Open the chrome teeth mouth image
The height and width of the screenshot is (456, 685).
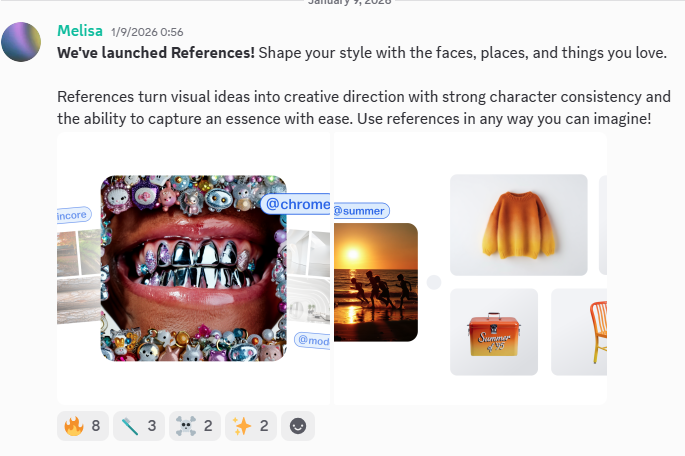pos(194,268)
